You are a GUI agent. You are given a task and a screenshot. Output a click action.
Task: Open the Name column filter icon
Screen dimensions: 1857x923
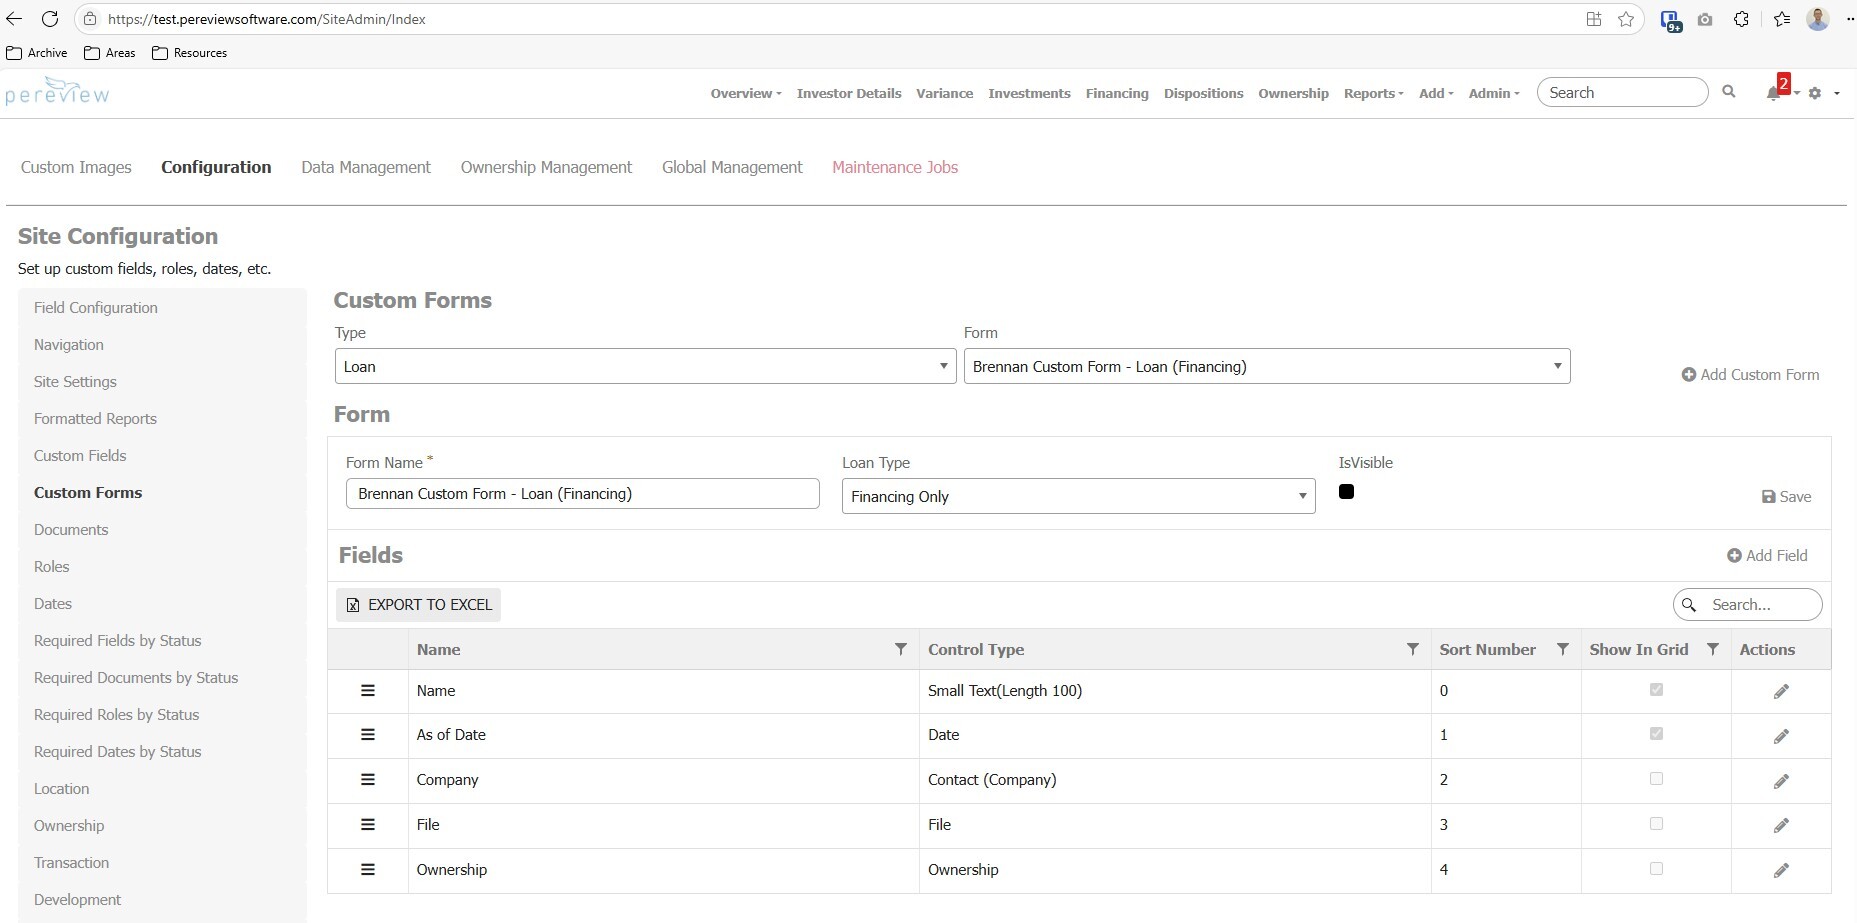coord(900,649)
